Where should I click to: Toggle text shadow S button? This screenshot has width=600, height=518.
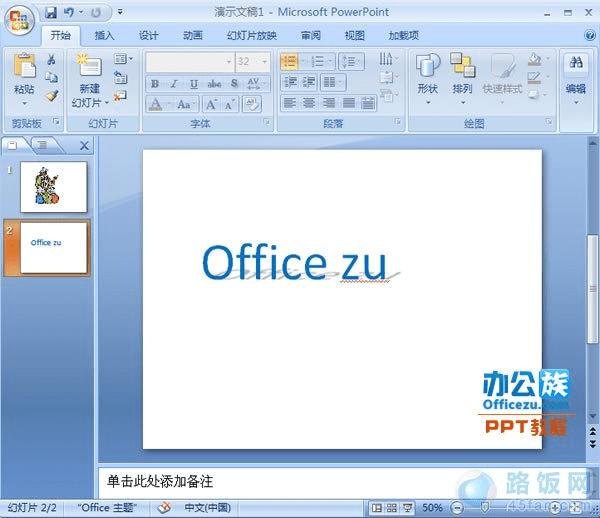click(234, 84)
